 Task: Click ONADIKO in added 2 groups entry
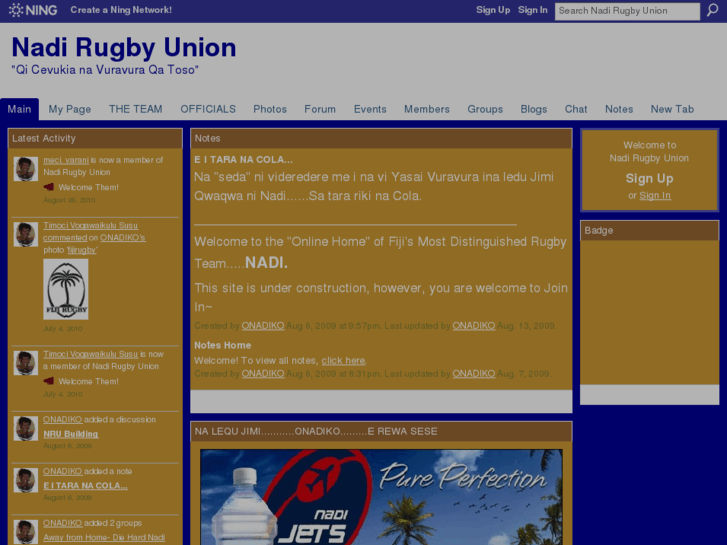(63, 523)
